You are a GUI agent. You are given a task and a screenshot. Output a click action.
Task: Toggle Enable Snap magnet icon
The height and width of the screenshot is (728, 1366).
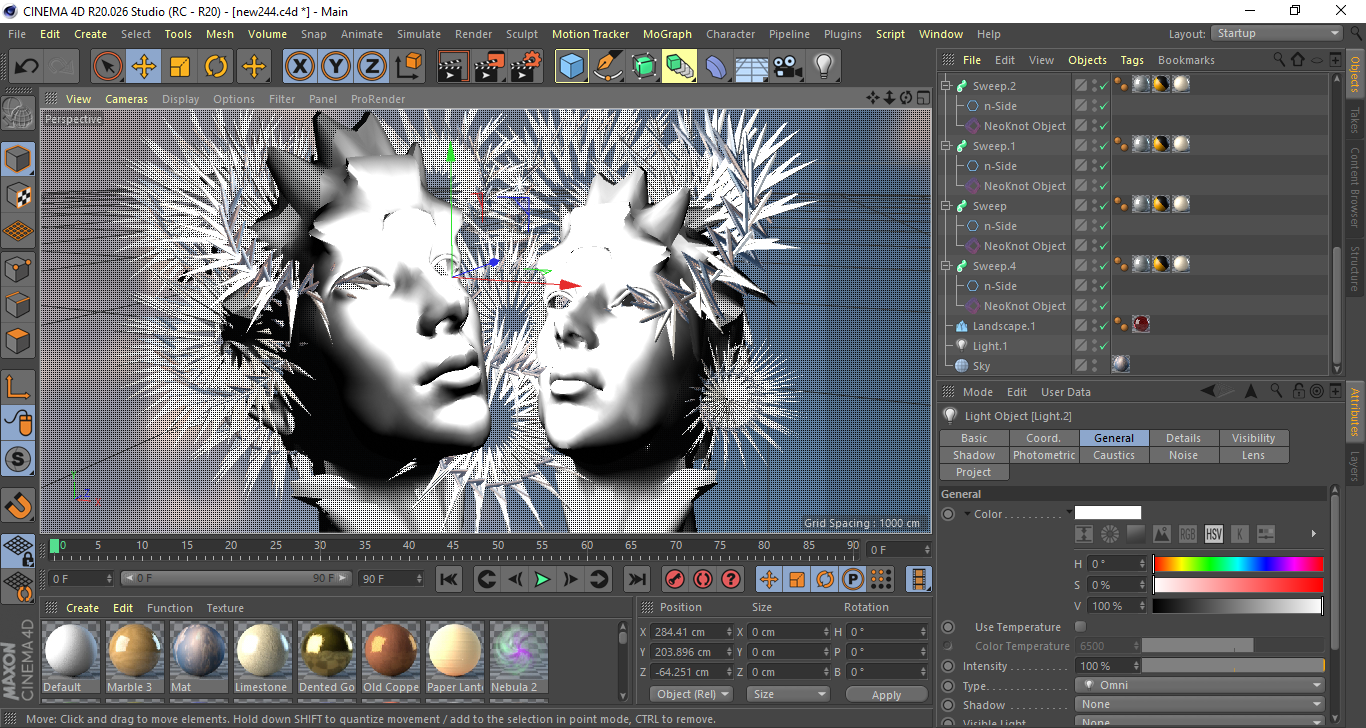(18, 506)
